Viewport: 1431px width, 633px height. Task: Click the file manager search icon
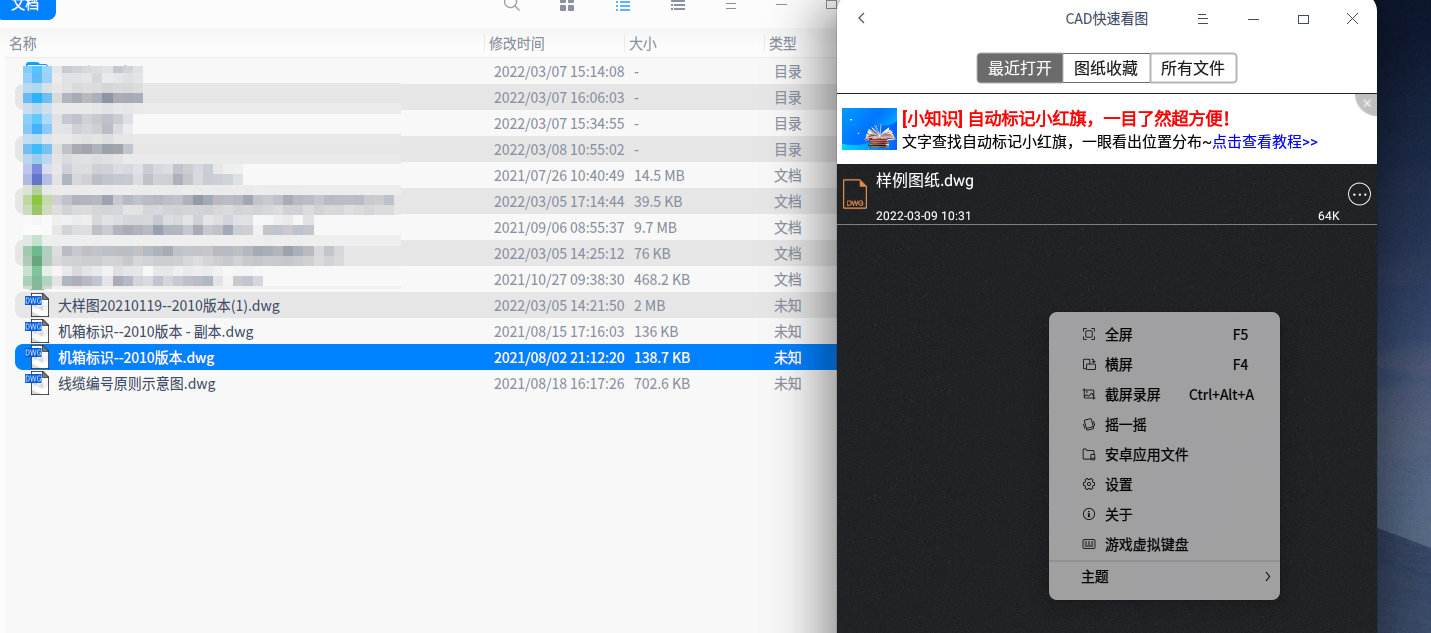click(x=512, y=5)
